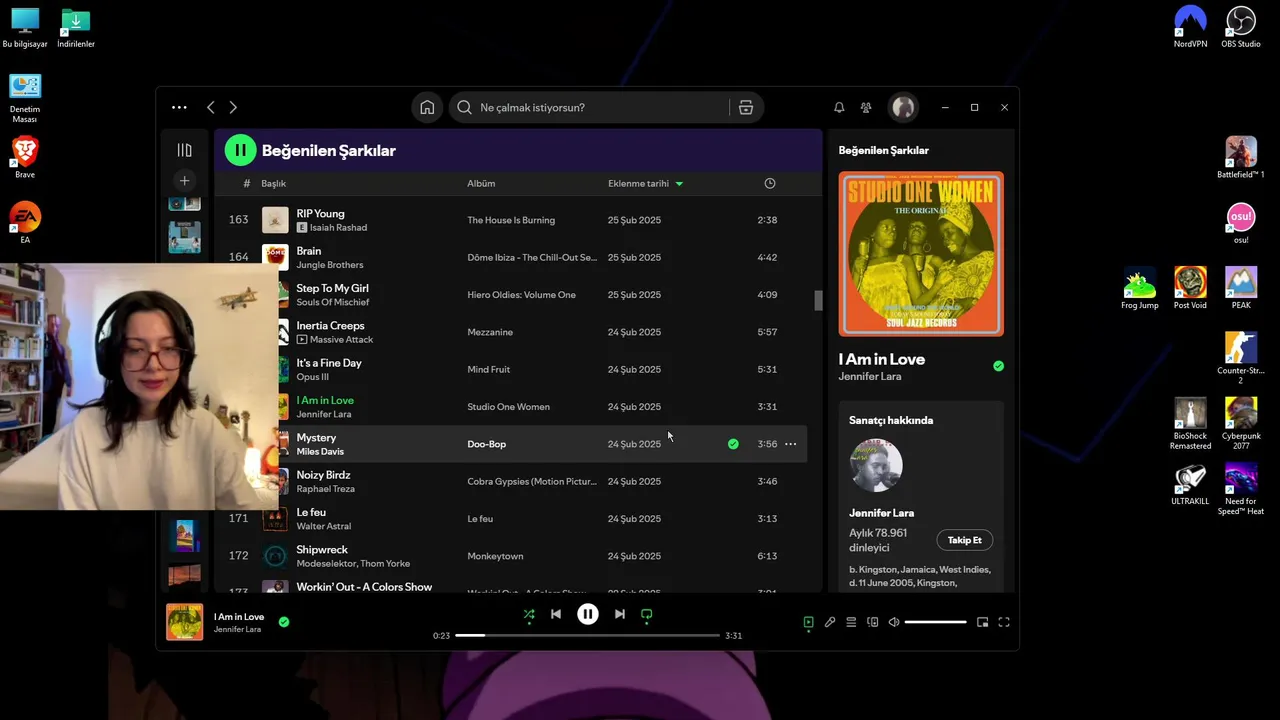1280x720 pixels.
Task: Sort by Eklenme tarihi column
Action: 638,183
